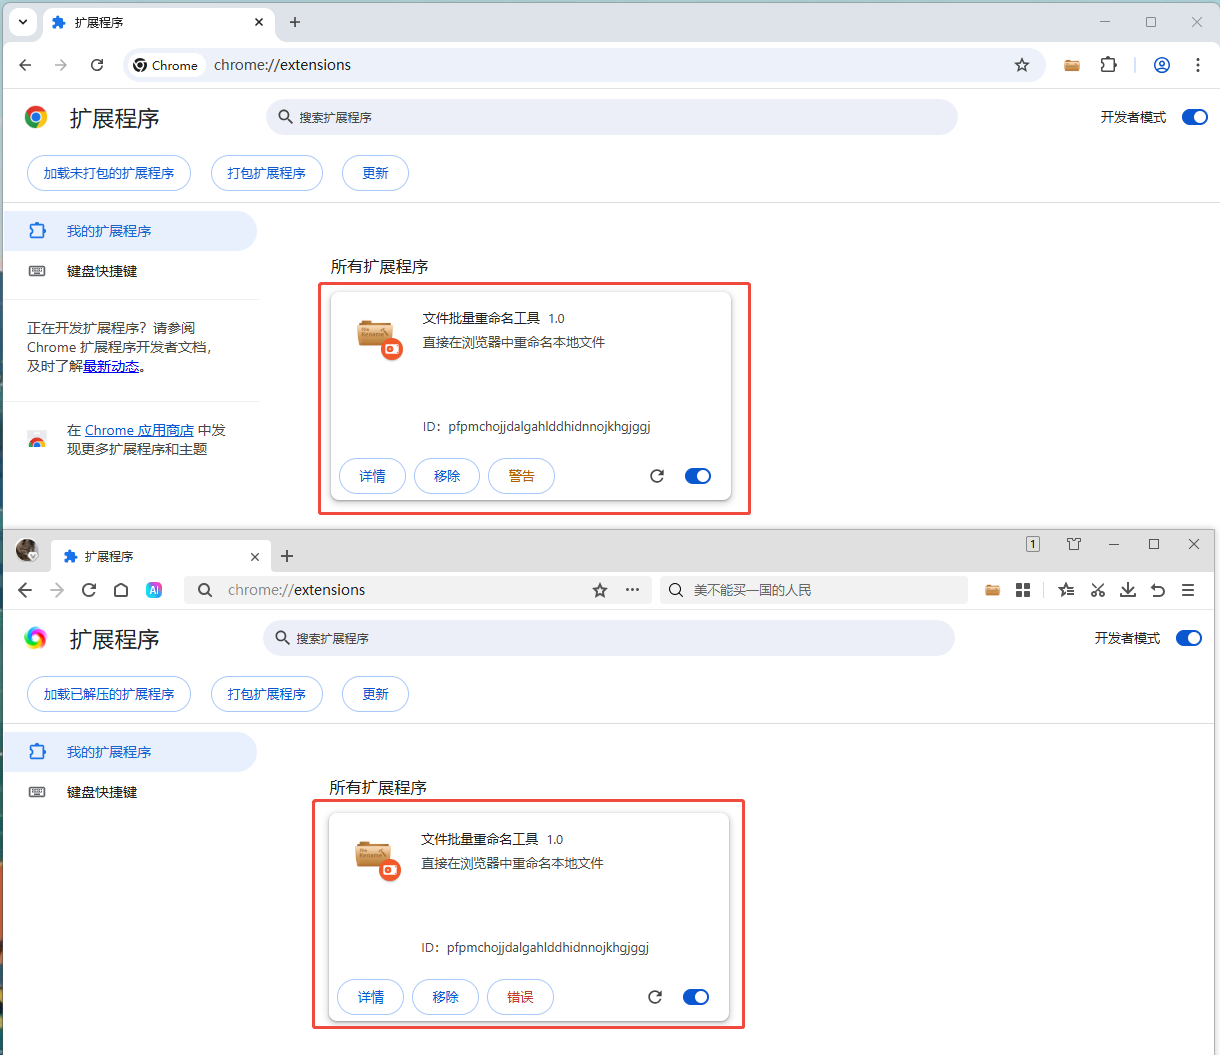
Task: Click the 文件批量重命名工具 icon in upper Chrome card
Action: coord(379,337)
